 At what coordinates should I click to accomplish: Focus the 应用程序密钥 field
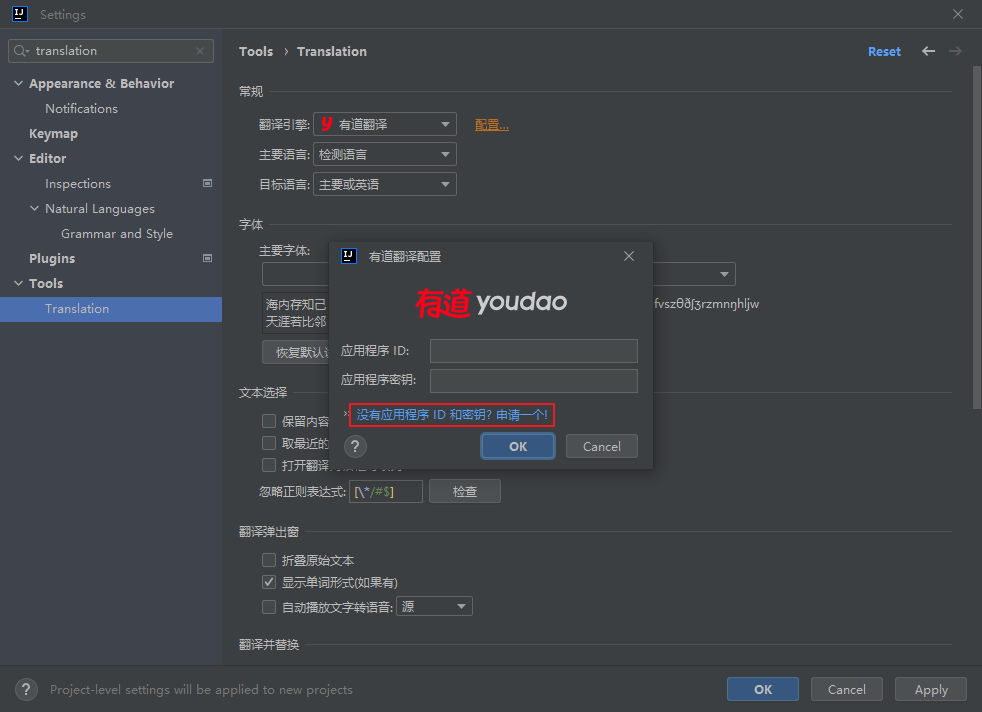[x=534, y=381]
